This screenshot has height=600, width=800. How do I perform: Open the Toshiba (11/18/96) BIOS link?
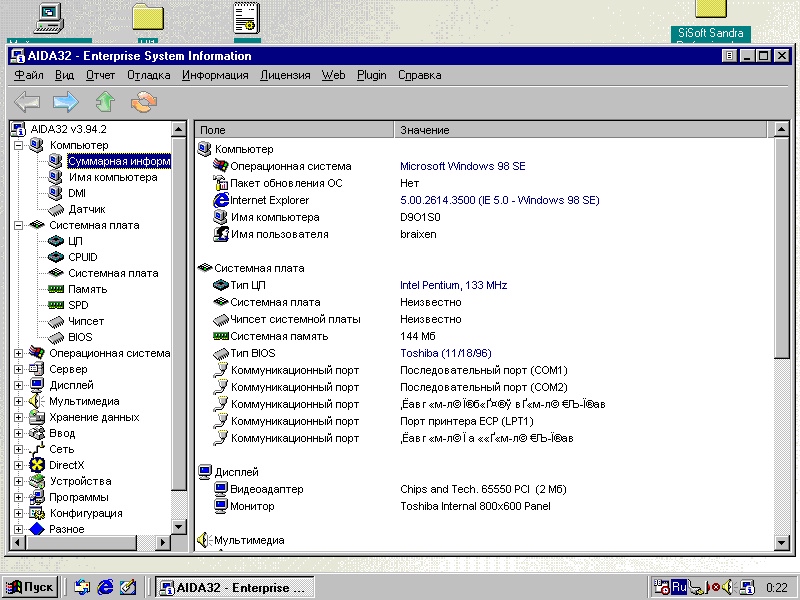click(445, 353)
